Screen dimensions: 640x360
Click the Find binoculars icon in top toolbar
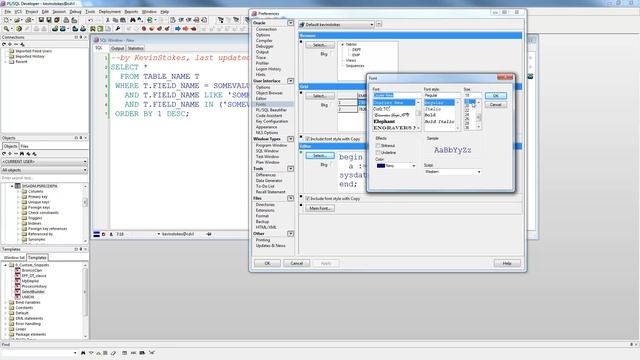[x=133, y=20]
